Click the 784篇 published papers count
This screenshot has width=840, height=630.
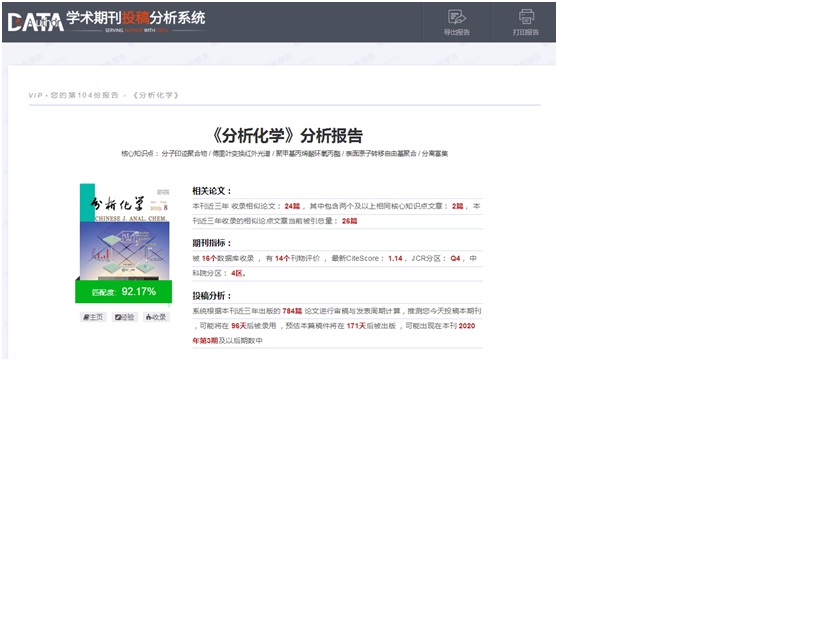click(x=292, y=311)
